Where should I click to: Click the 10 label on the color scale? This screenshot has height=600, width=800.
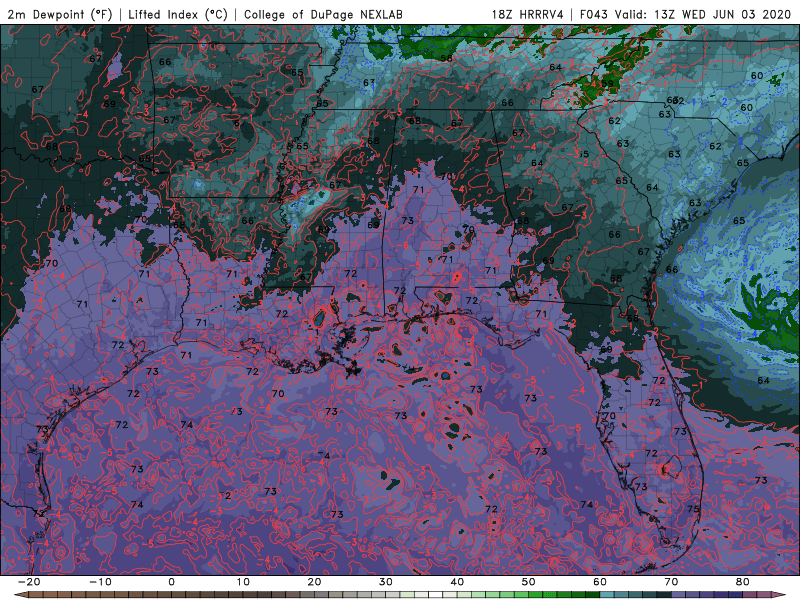pos(243,582)
